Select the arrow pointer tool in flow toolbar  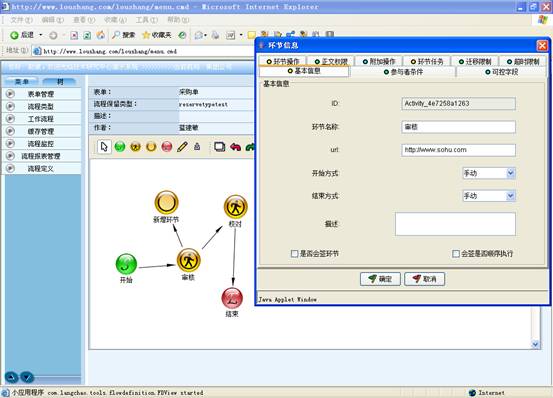pyautogui.click(x=104, y=147)
